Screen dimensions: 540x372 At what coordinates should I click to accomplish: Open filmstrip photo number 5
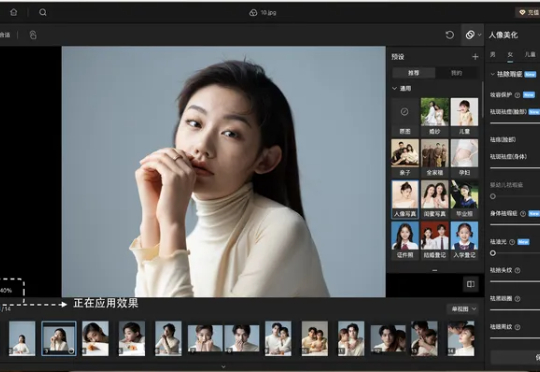132,338
